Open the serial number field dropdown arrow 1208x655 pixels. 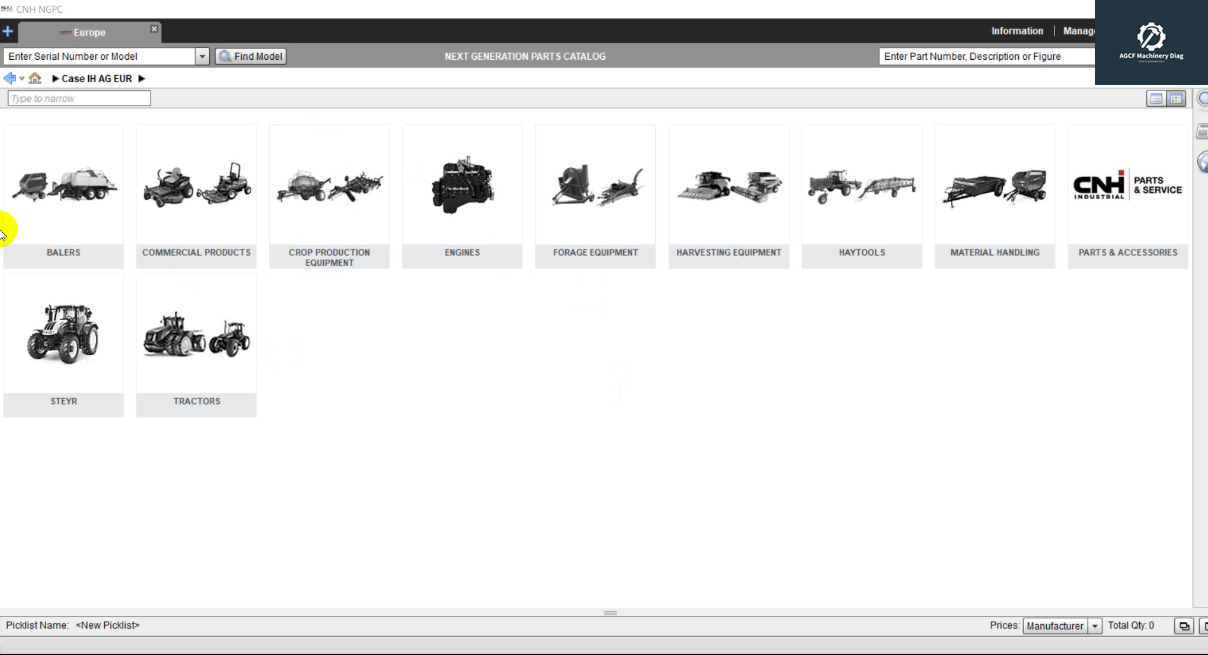tap(202, 56)
